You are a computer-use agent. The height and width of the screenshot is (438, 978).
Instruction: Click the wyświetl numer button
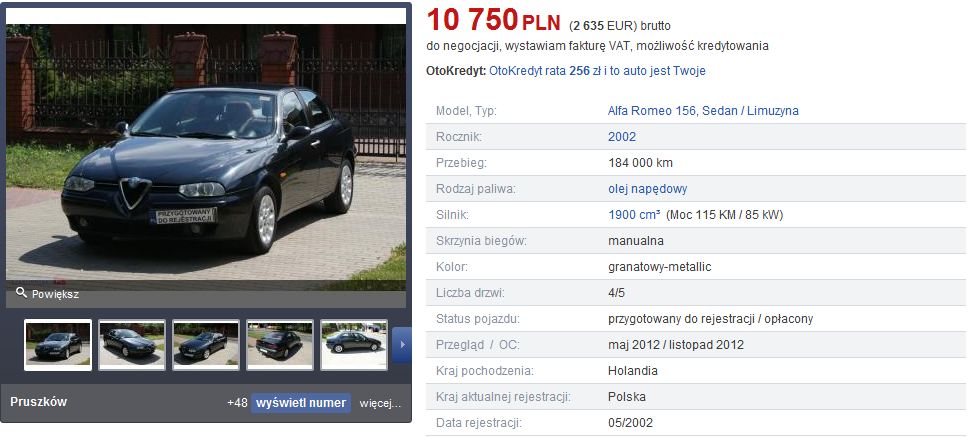click(x=301, y=403)
